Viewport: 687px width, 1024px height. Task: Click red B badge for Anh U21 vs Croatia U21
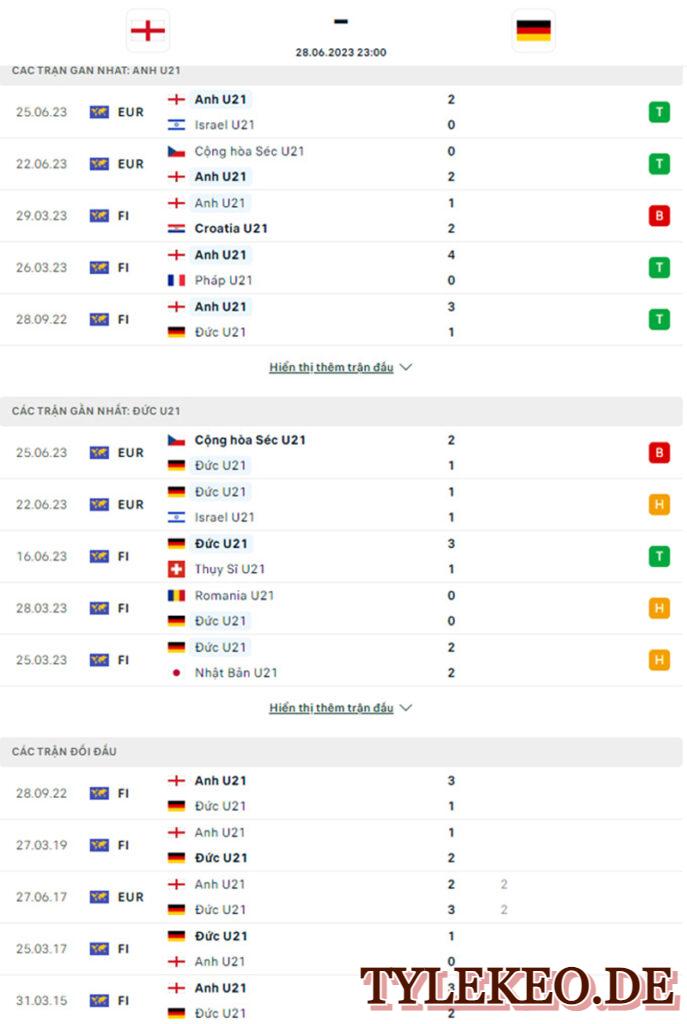(659, 216)
